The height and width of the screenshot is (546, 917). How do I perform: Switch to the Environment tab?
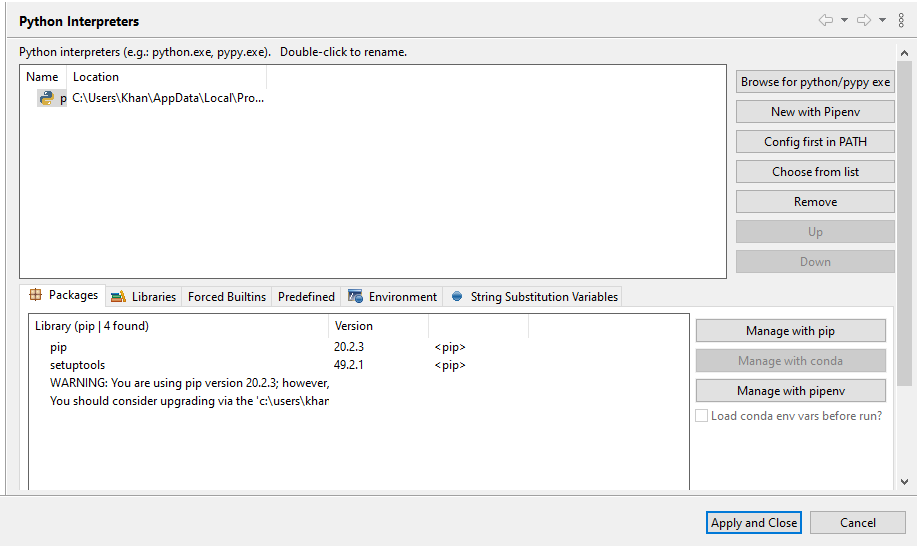pos(392,296)
